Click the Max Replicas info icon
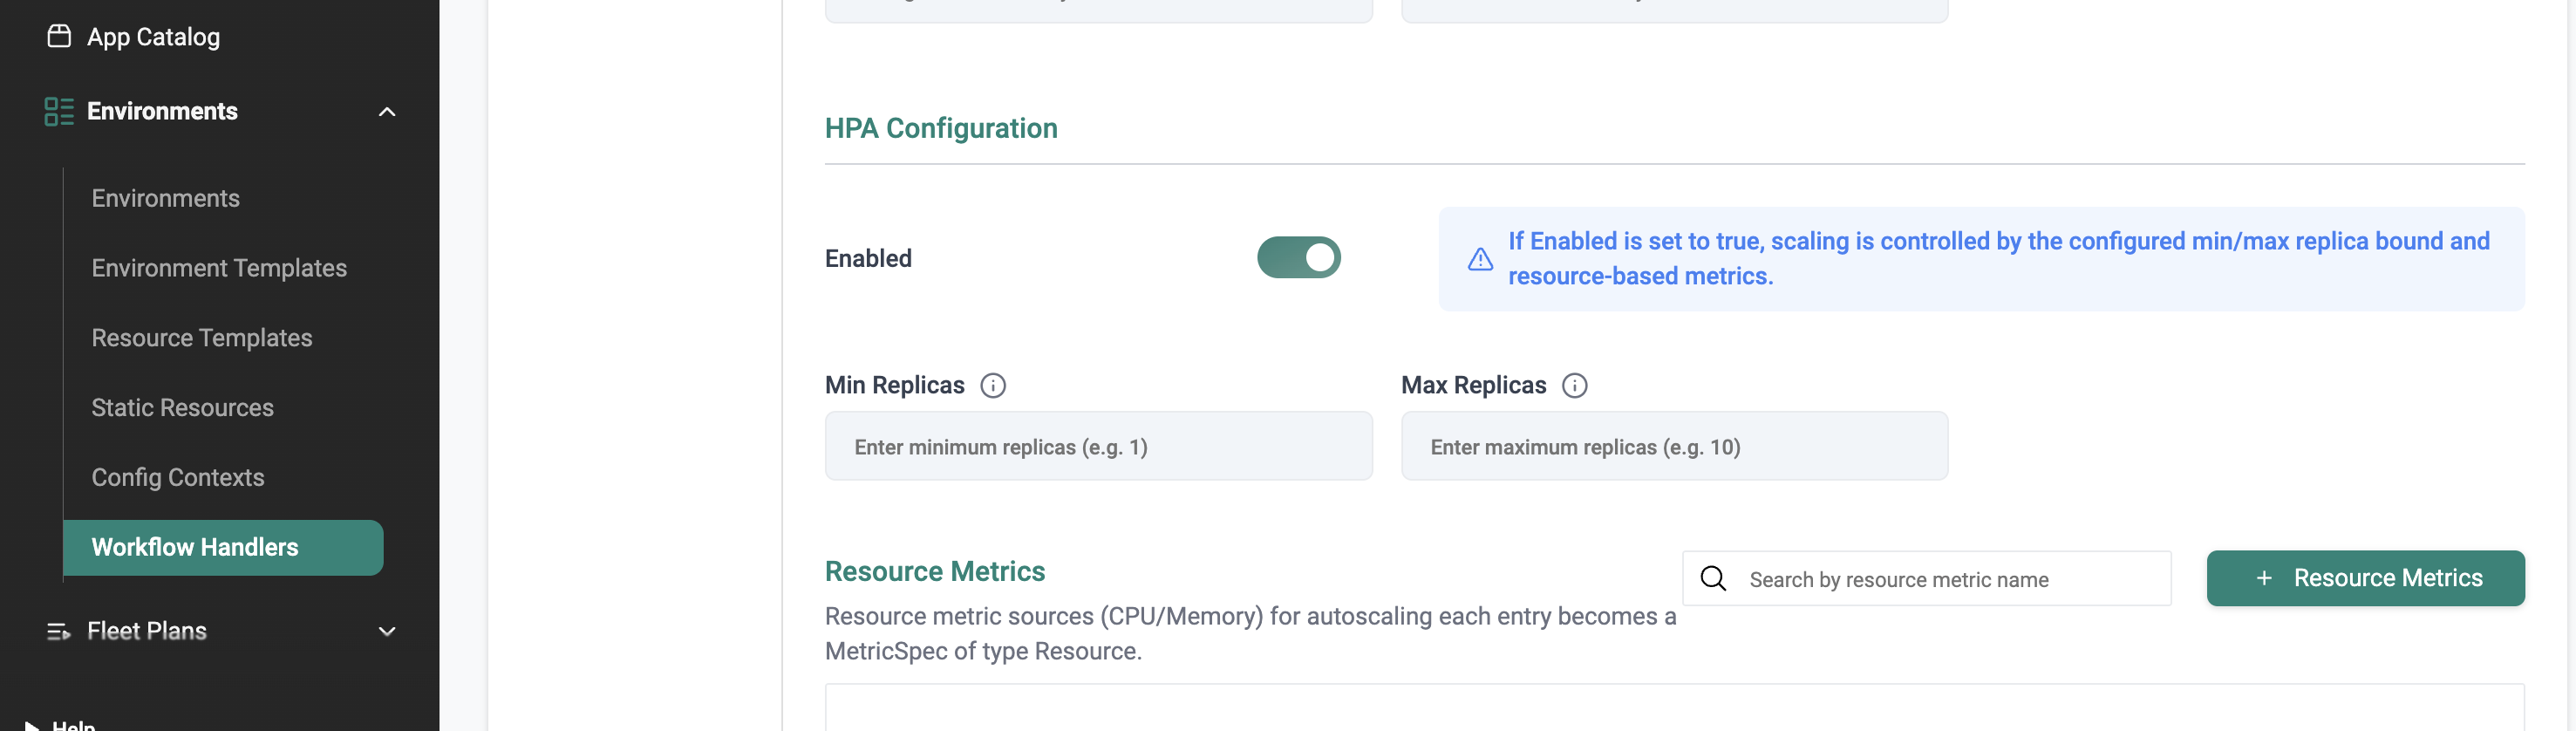The height and width of the screenshot is (731, 2576). point(1575,385)
